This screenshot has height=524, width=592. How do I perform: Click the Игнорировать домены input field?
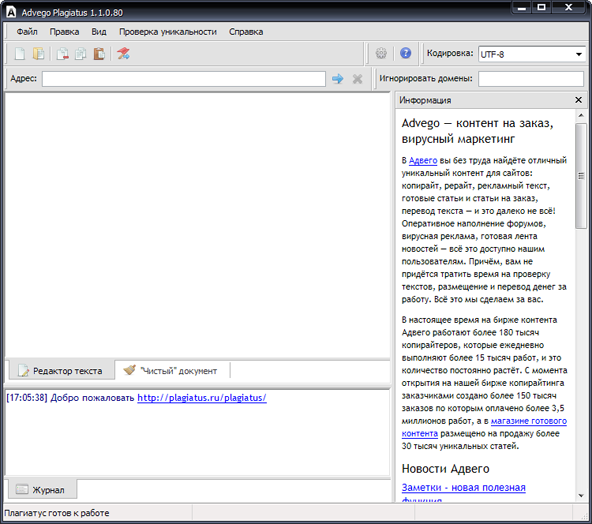click(531, 79)
